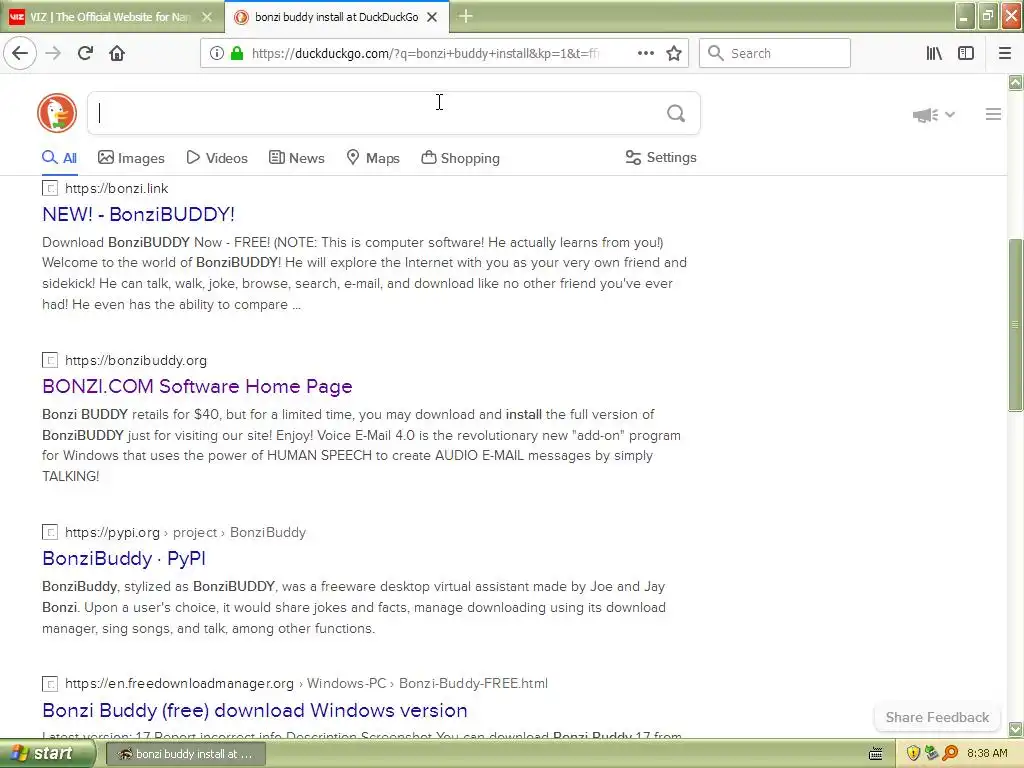This screenshot has width=1024, height=768.
Task: Click favicon beside bonzibuddy.org result
Action: point(50,360)
